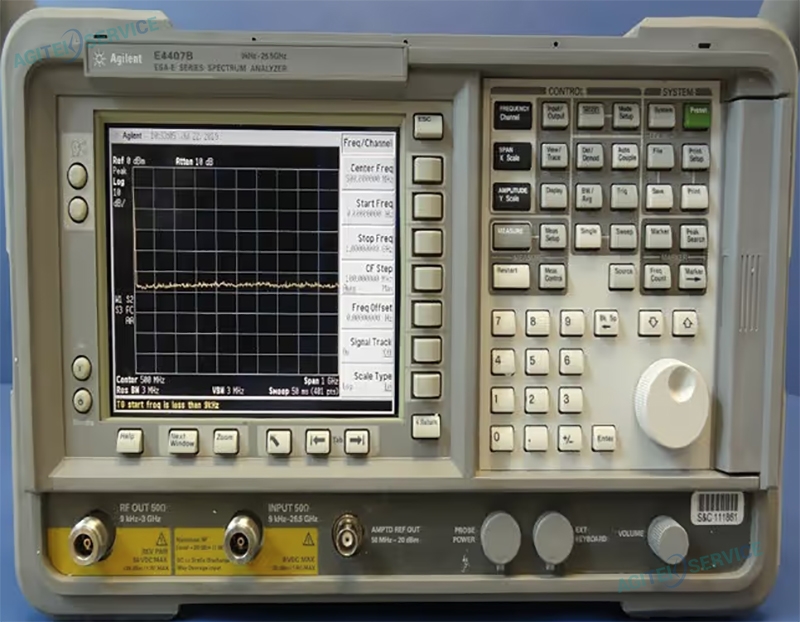Tap number key 4
Image resolution: width=800 pixels, height=622 pixels.
click(503, 361)
